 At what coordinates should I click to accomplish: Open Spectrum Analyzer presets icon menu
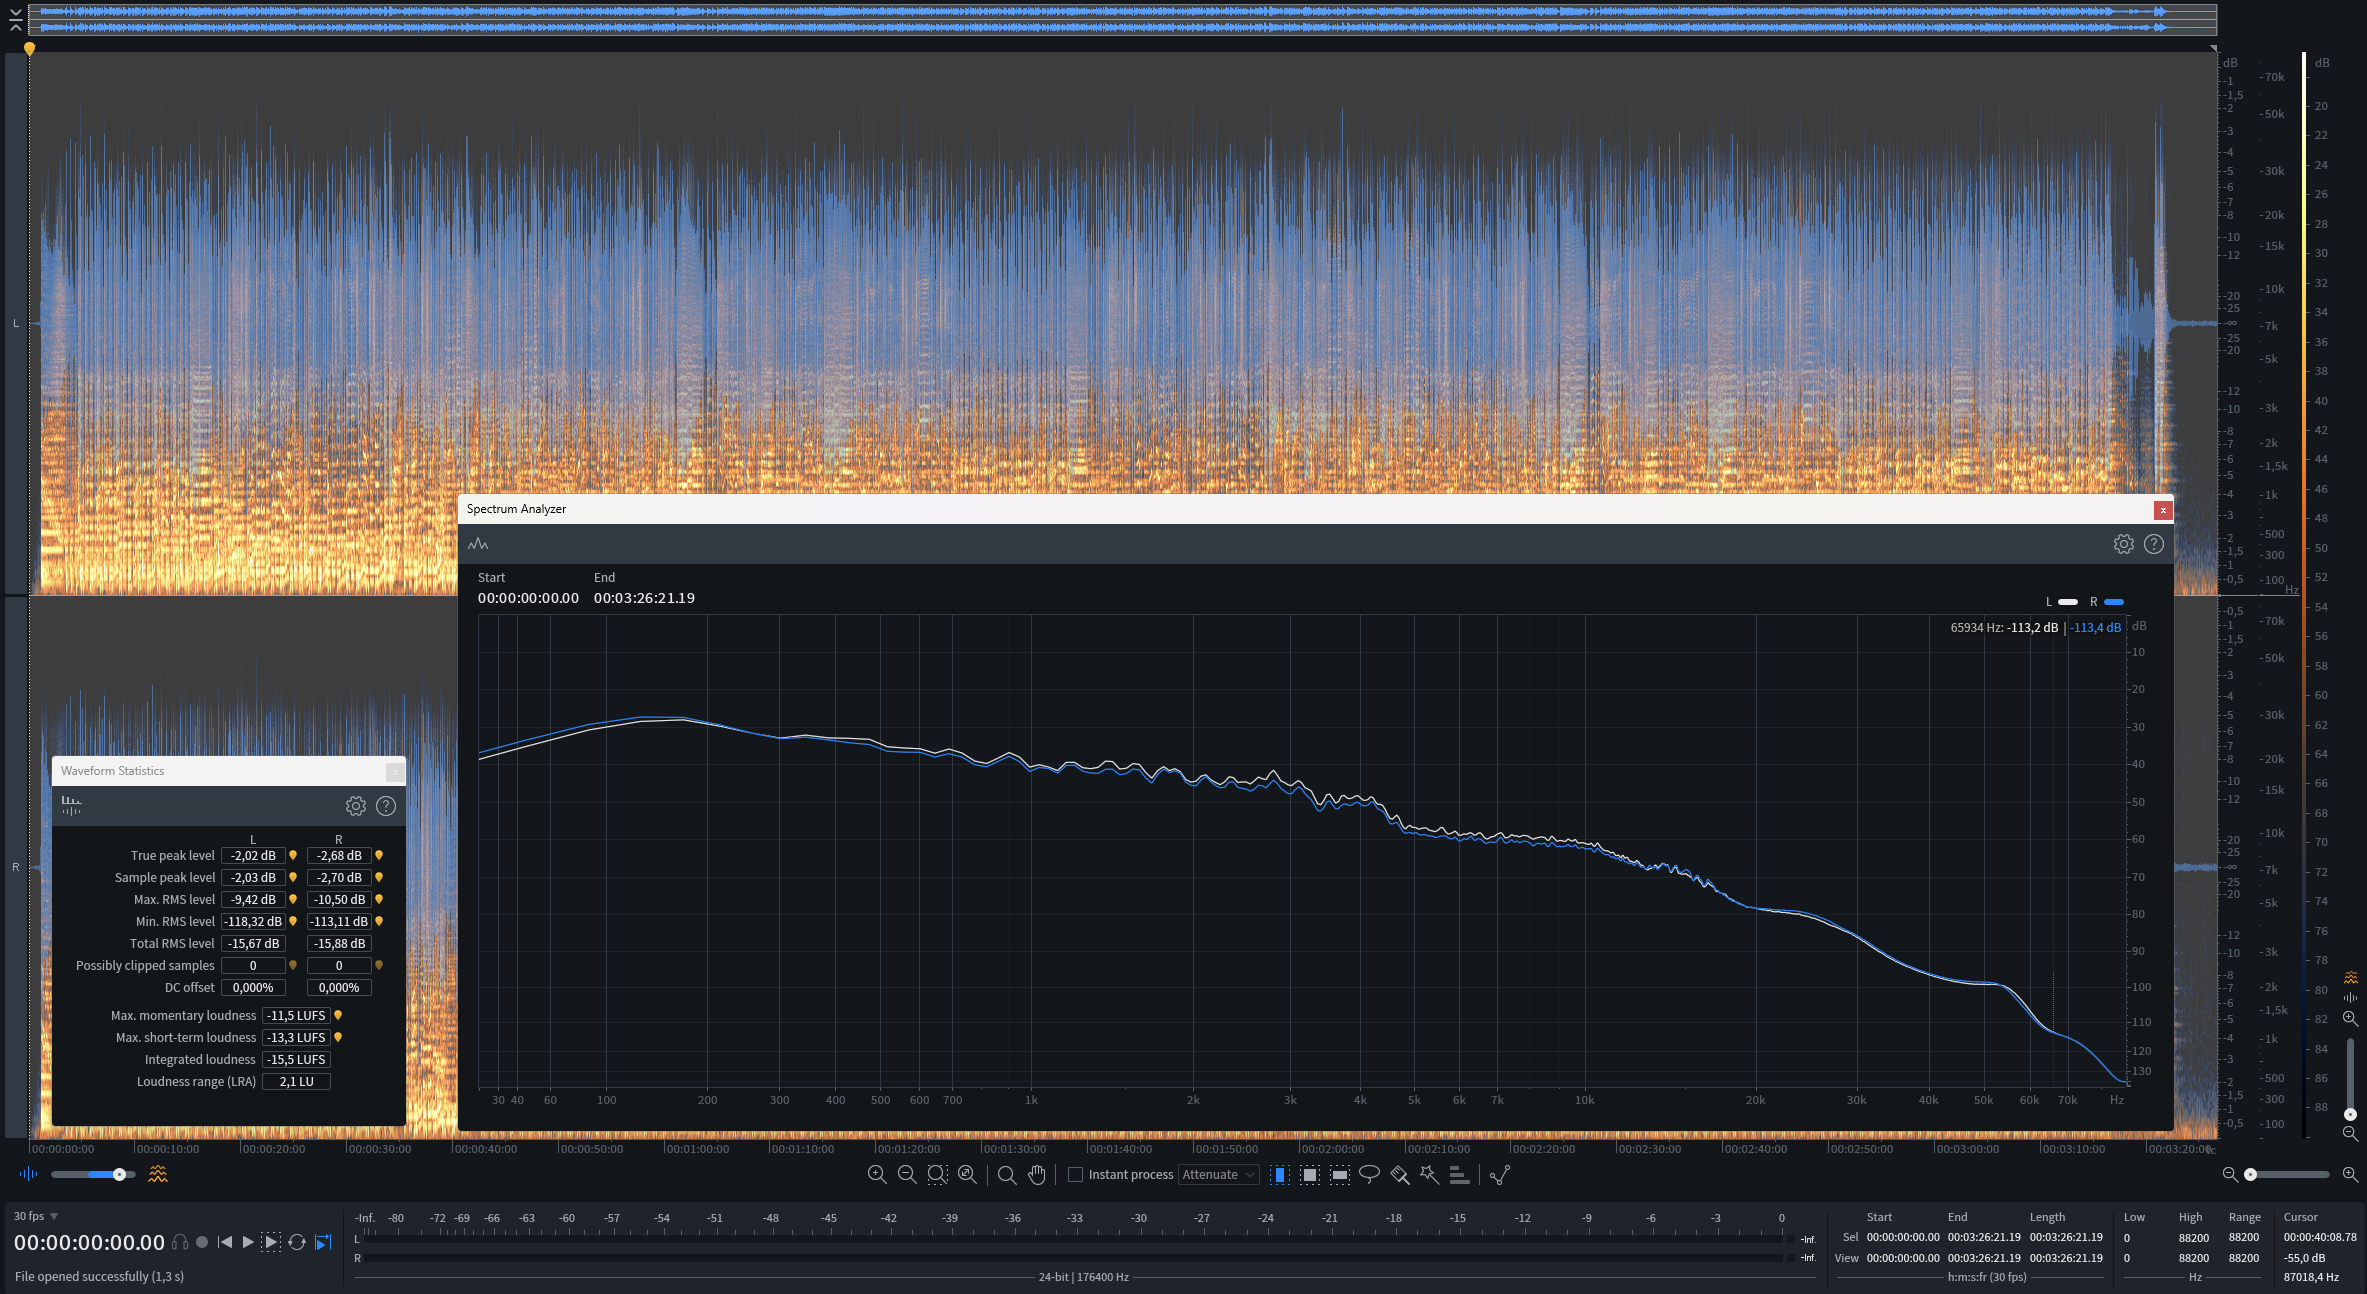pos(478,544)
